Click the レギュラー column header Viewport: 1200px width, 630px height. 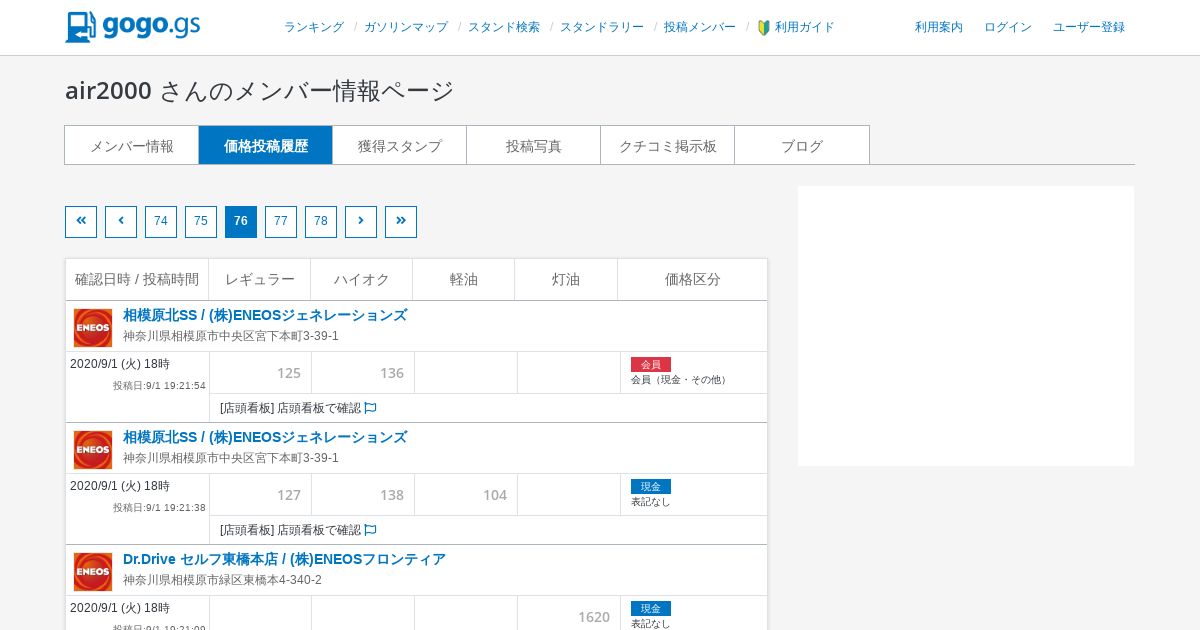pyautogui.click(x=260, y=280)
